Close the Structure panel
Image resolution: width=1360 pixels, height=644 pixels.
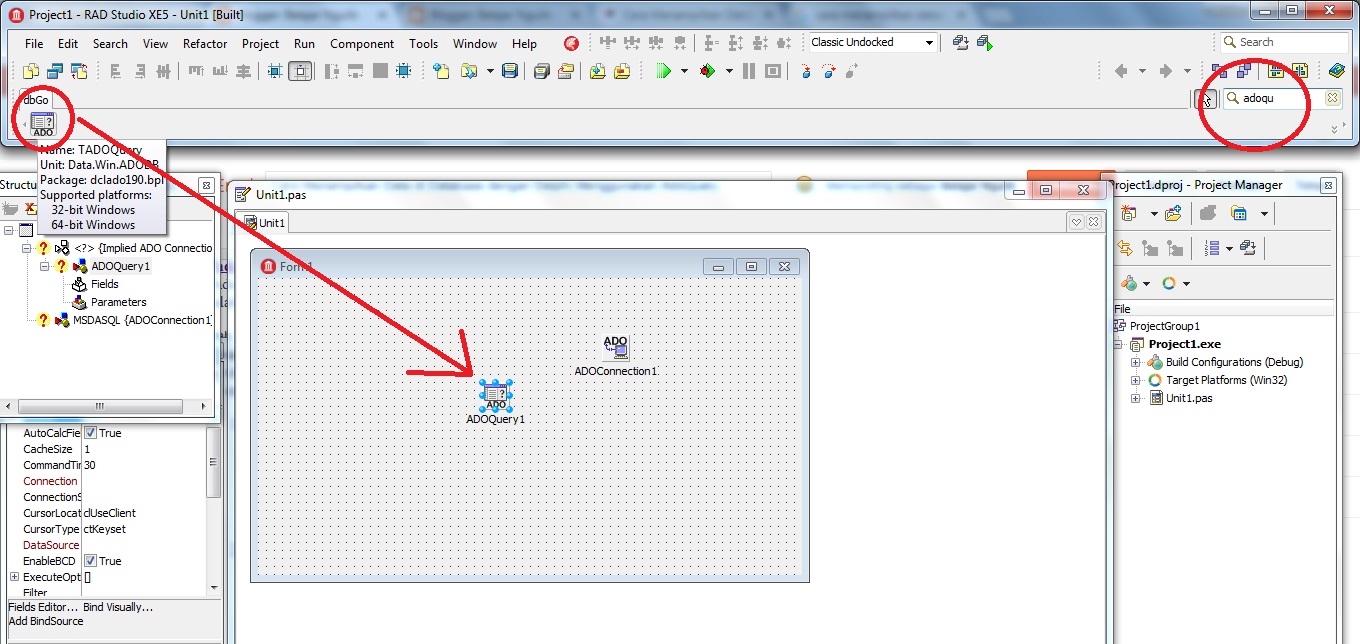(205, 185)
